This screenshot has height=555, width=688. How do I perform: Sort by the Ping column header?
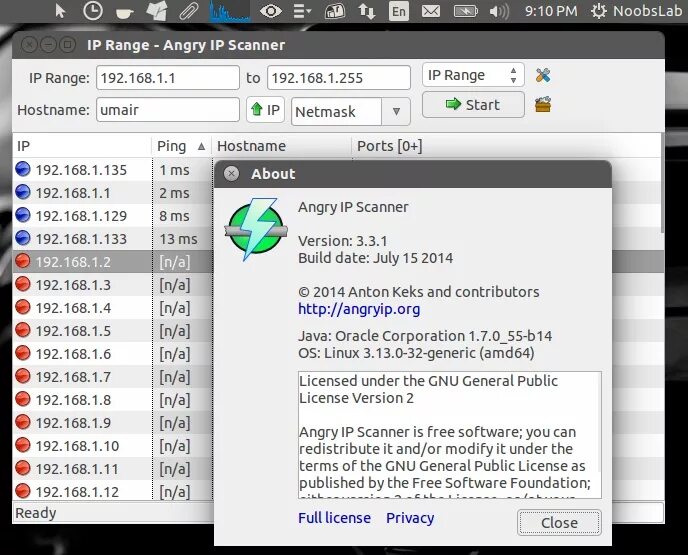click(x=181, y=146)
